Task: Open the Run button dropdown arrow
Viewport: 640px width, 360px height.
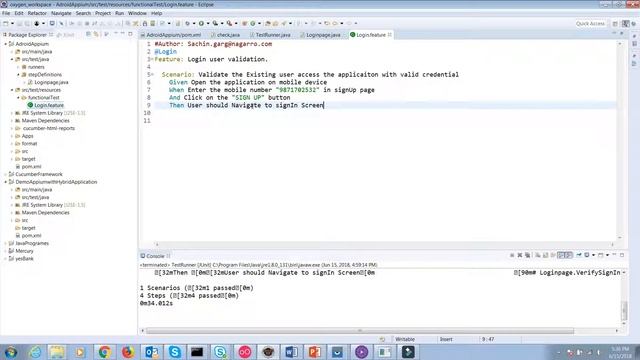Action: click(x=208, y=24)
